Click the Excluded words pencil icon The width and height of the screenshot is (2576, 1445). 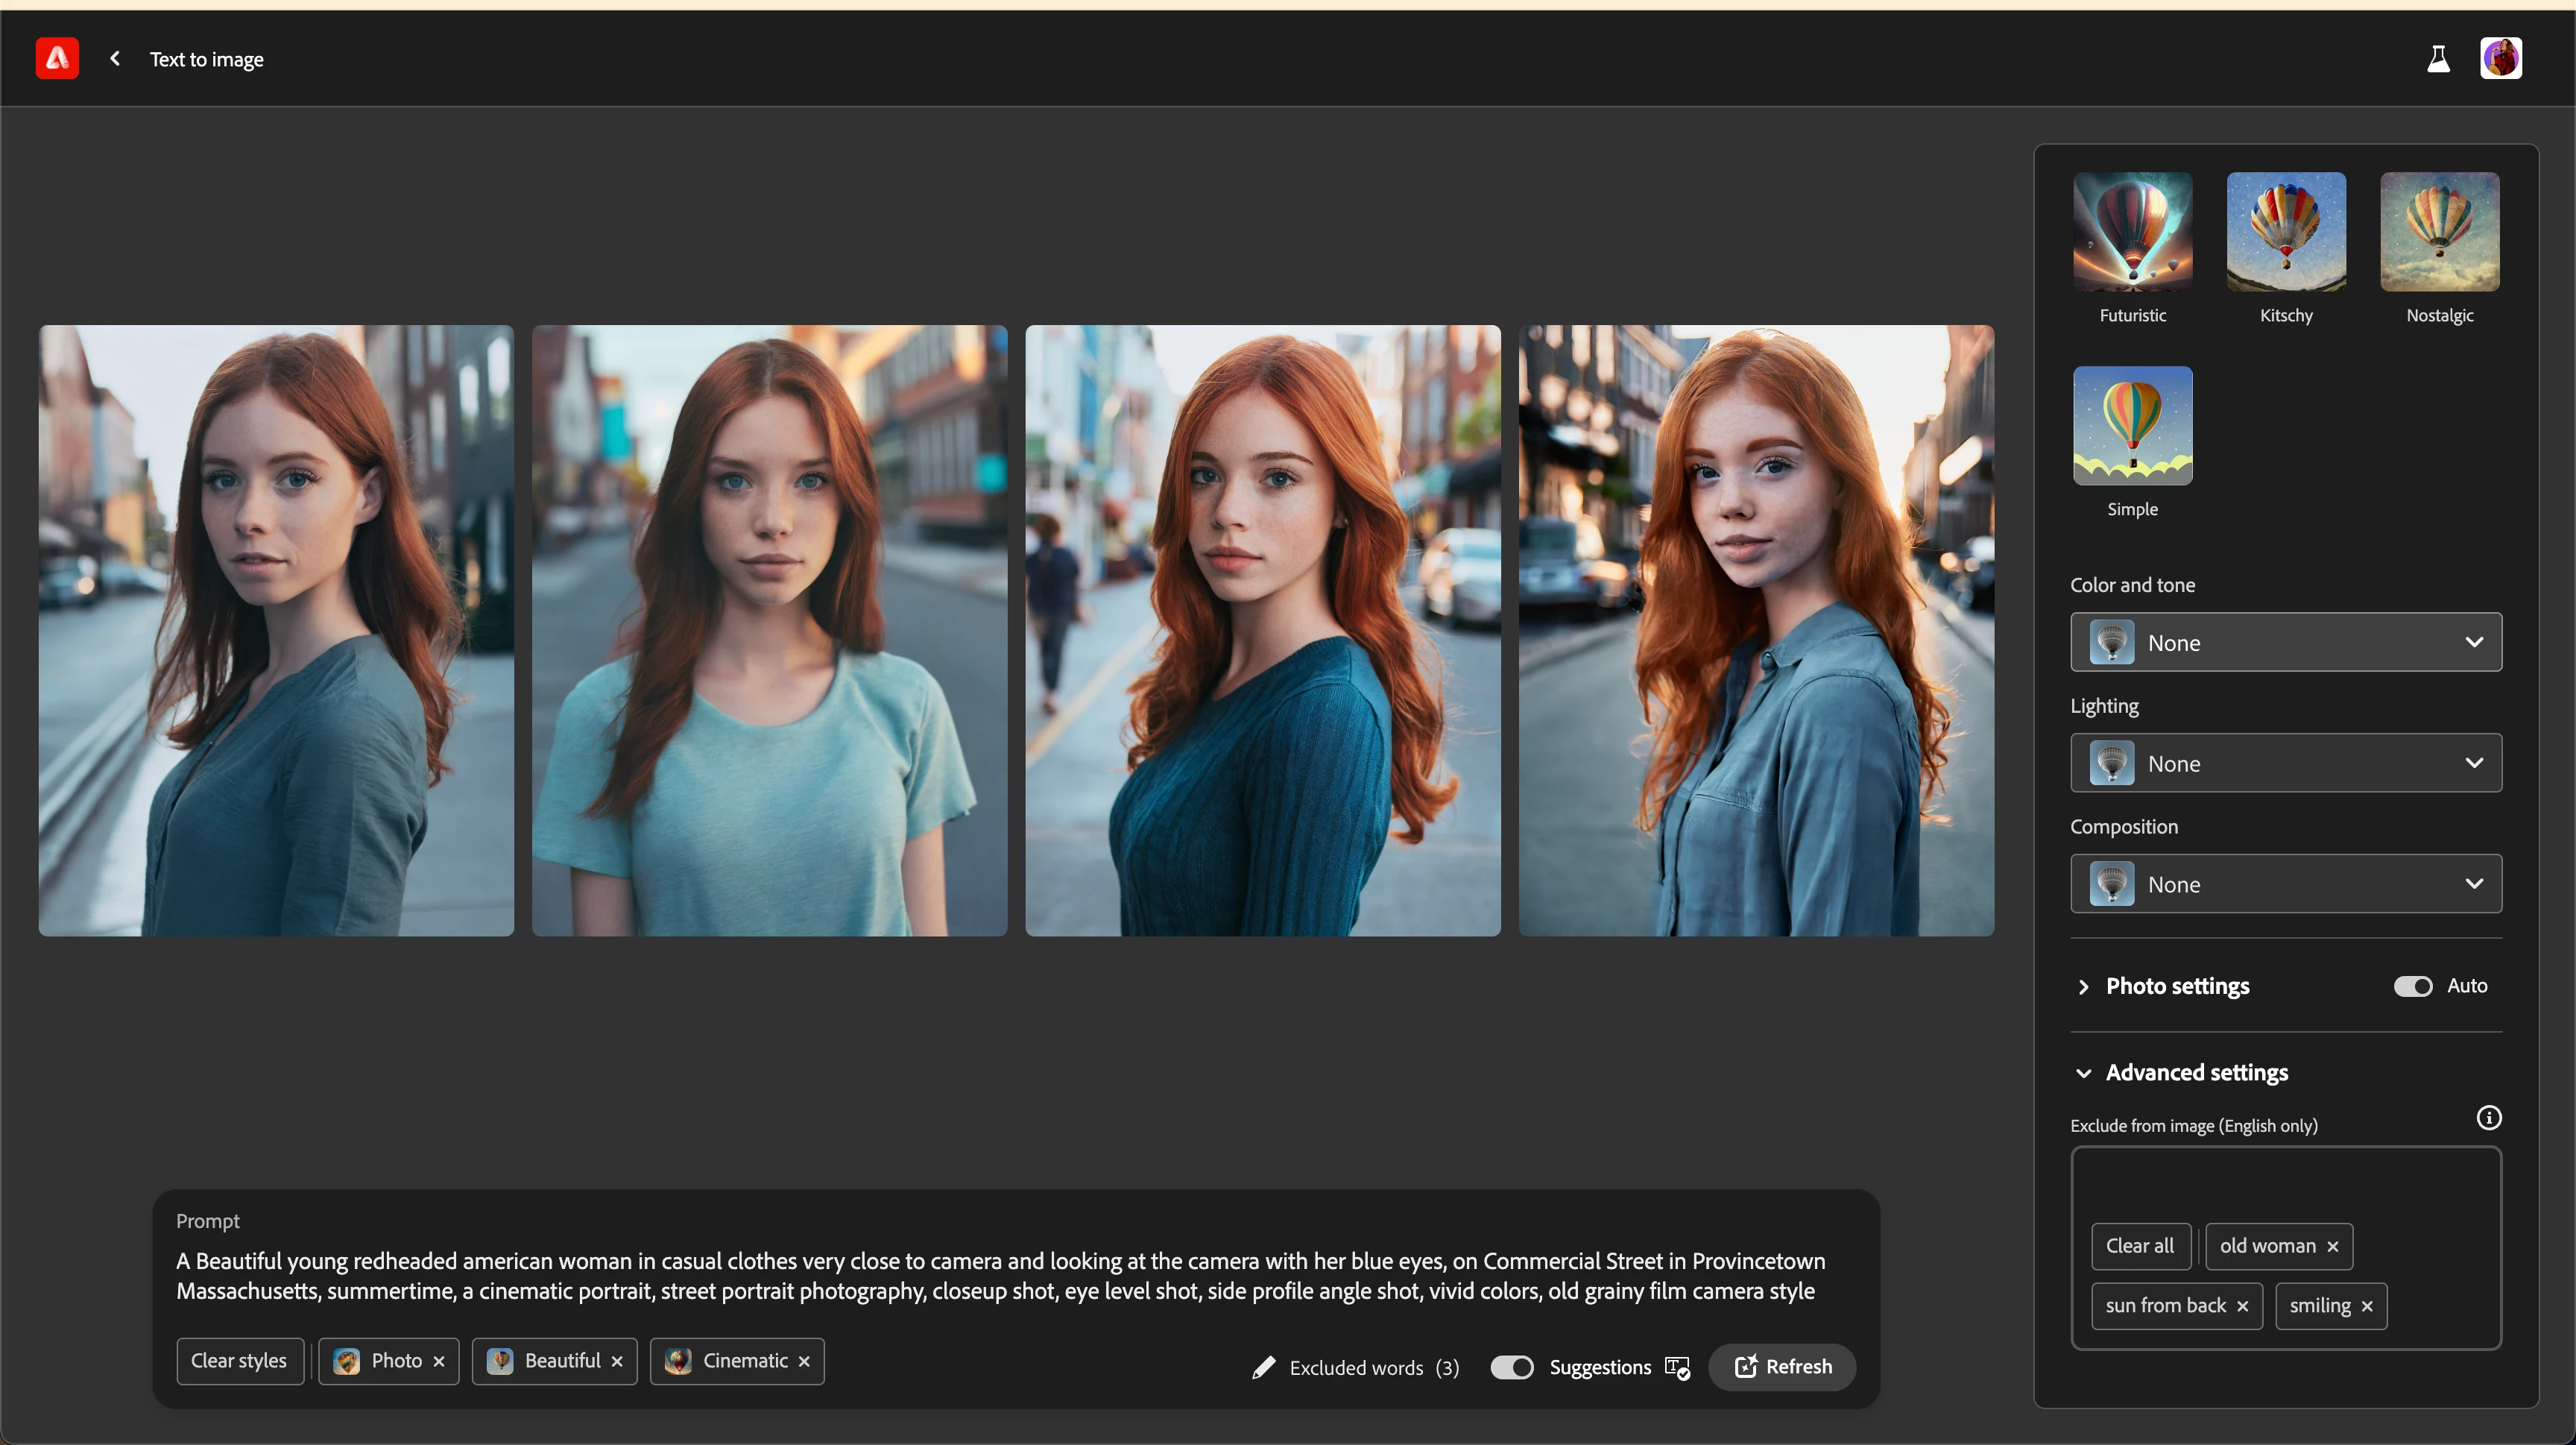[1263, 1367]
